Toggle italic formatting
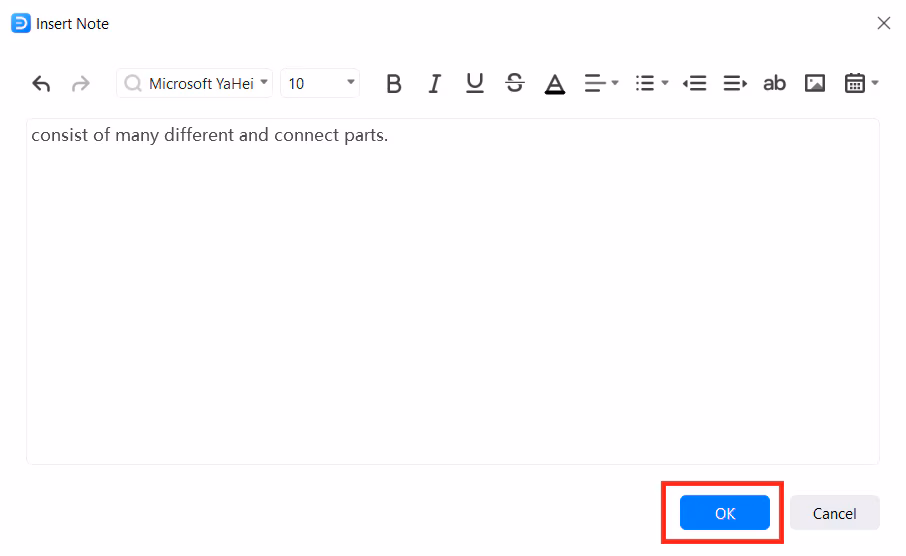The width and height of the screenshot is (906, 556). click(434, 84)
